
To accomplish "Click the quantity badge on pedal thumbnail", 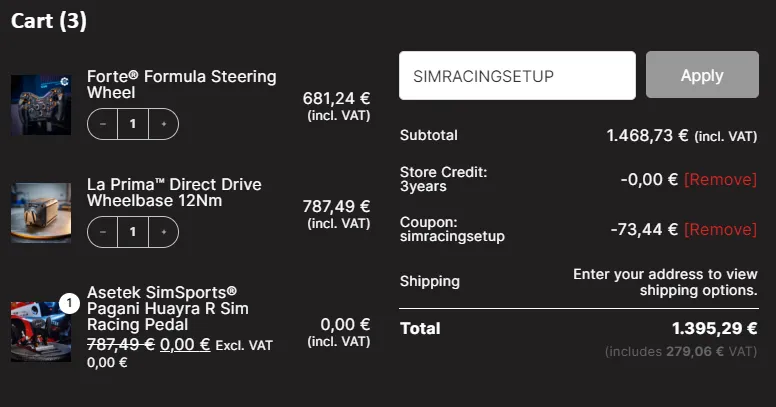I will [69, 302].
